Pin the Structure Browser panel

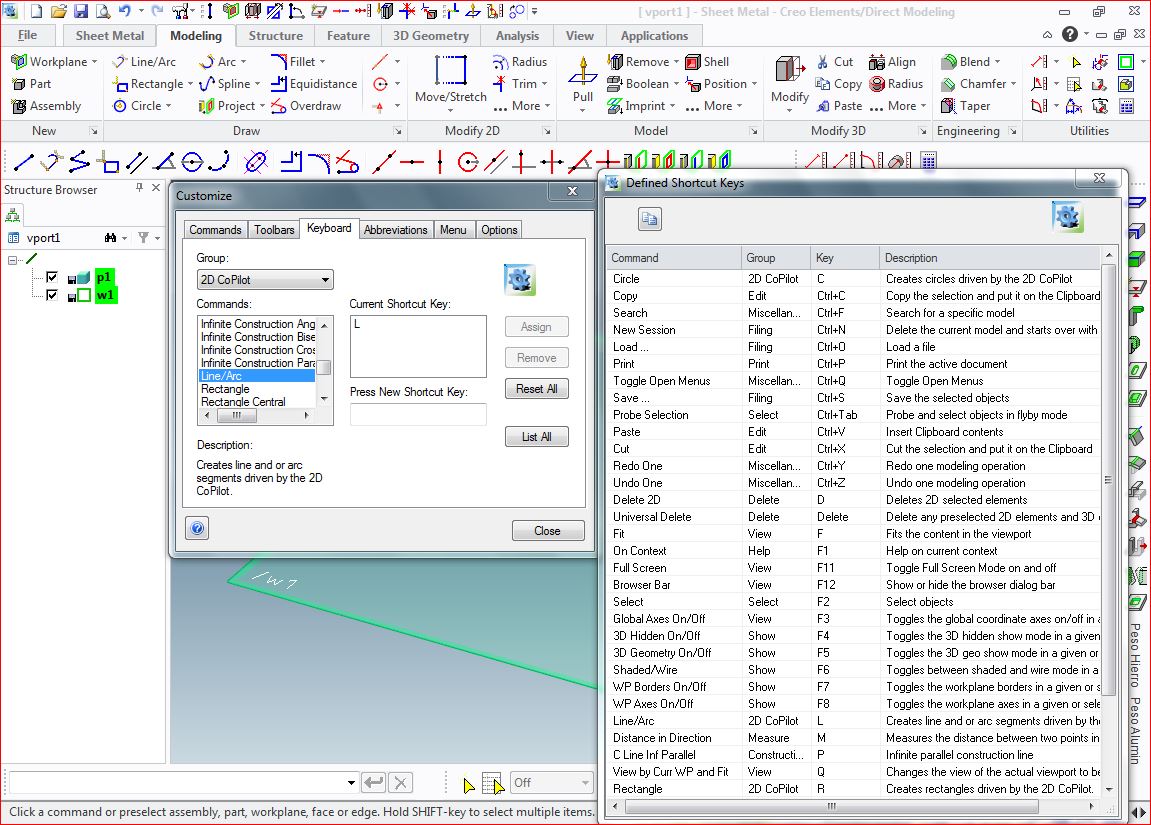[x=139, y=188]
